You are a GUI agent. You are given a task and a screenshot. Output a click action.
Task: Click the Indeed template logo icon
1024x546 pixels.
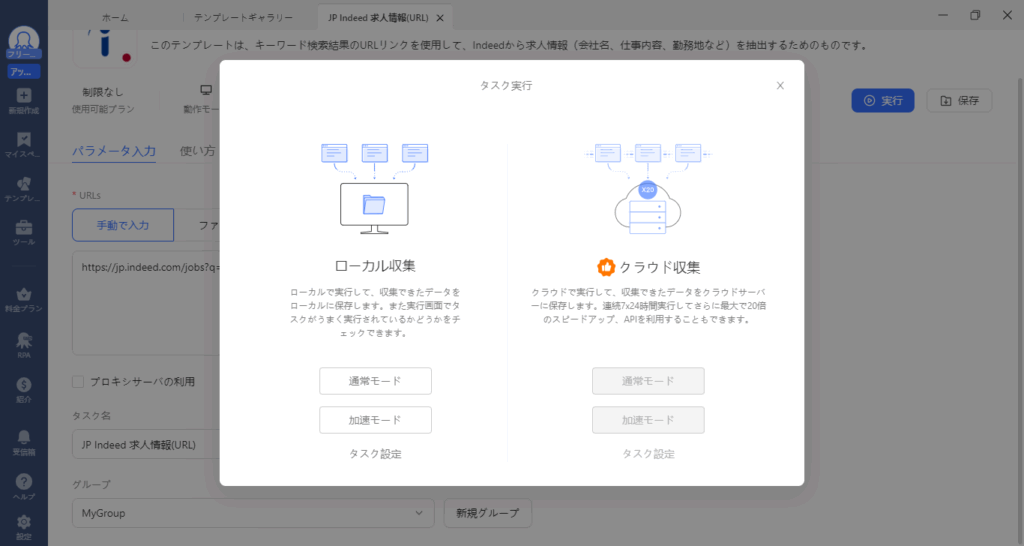tap(105, 48)
